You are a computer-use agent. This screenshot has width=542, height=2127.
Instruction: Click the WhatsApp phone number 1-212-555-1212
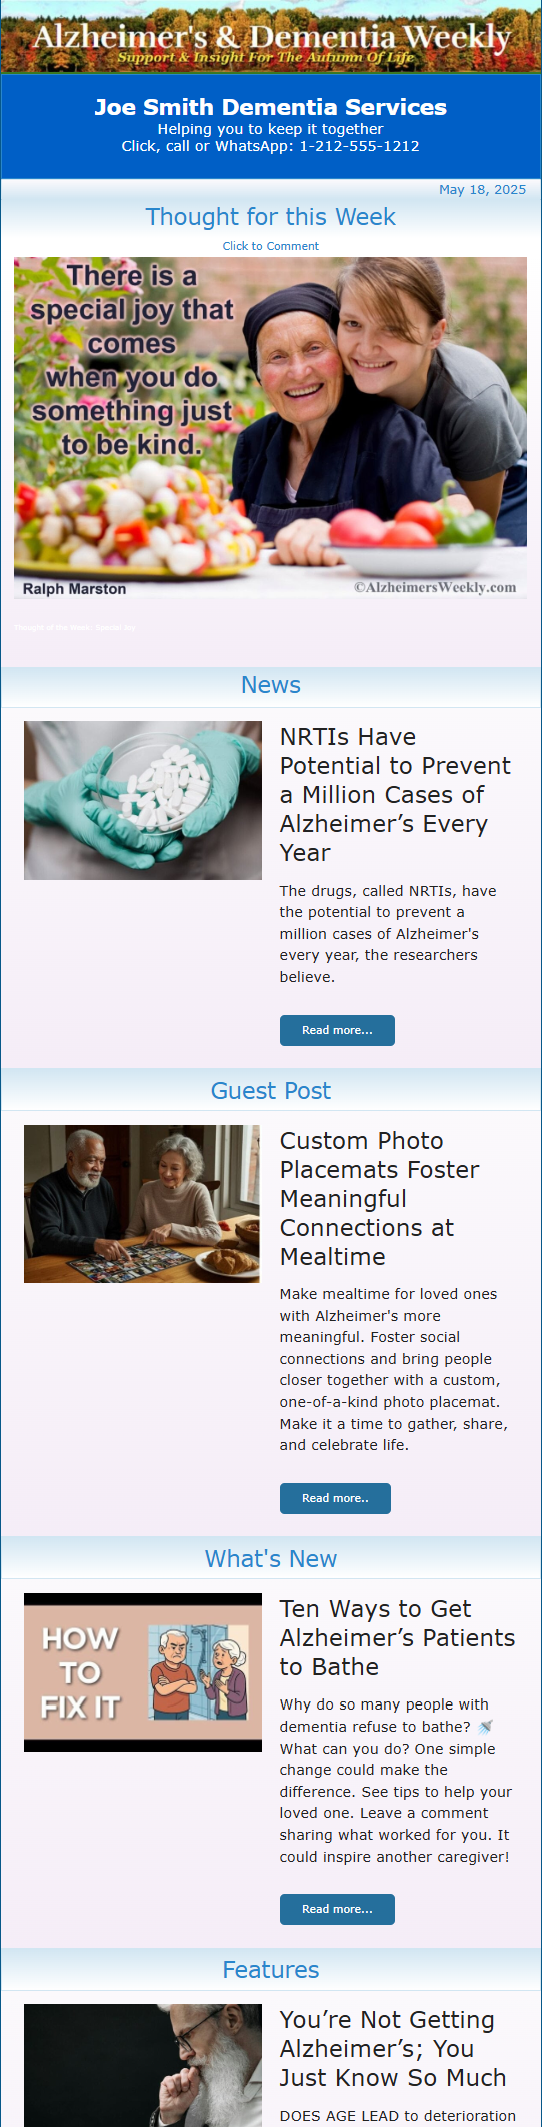[359, 146]
